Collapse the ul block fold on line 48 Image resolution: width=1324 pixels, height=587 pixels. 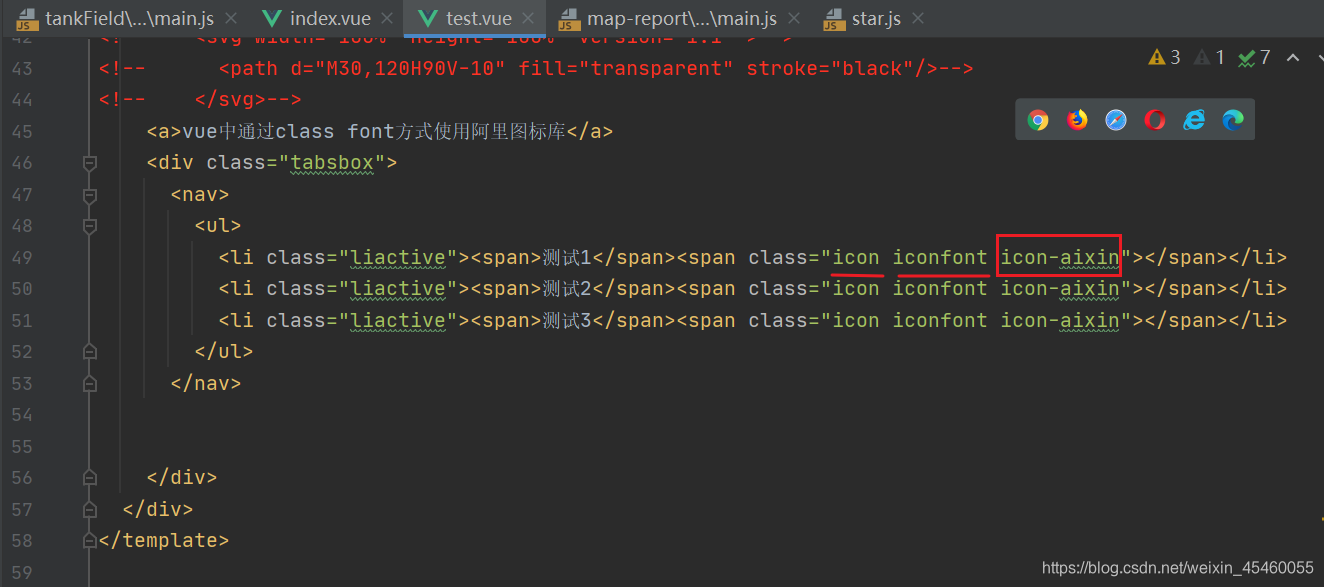[x=89, y=226]
